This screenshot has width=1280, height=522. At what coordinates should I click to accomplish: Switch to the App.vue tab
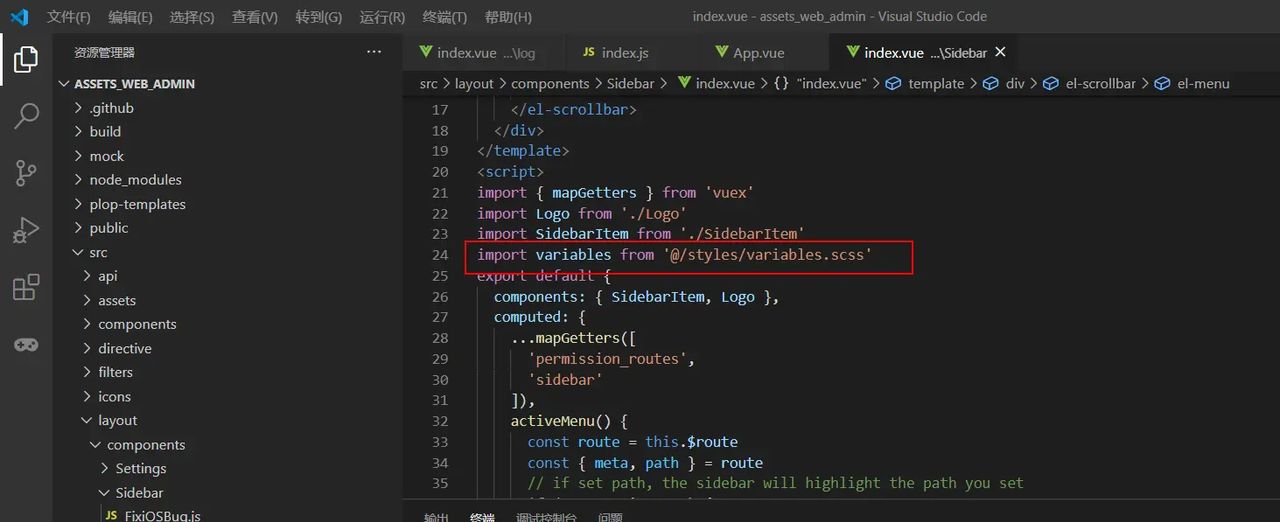pos(758,53)
